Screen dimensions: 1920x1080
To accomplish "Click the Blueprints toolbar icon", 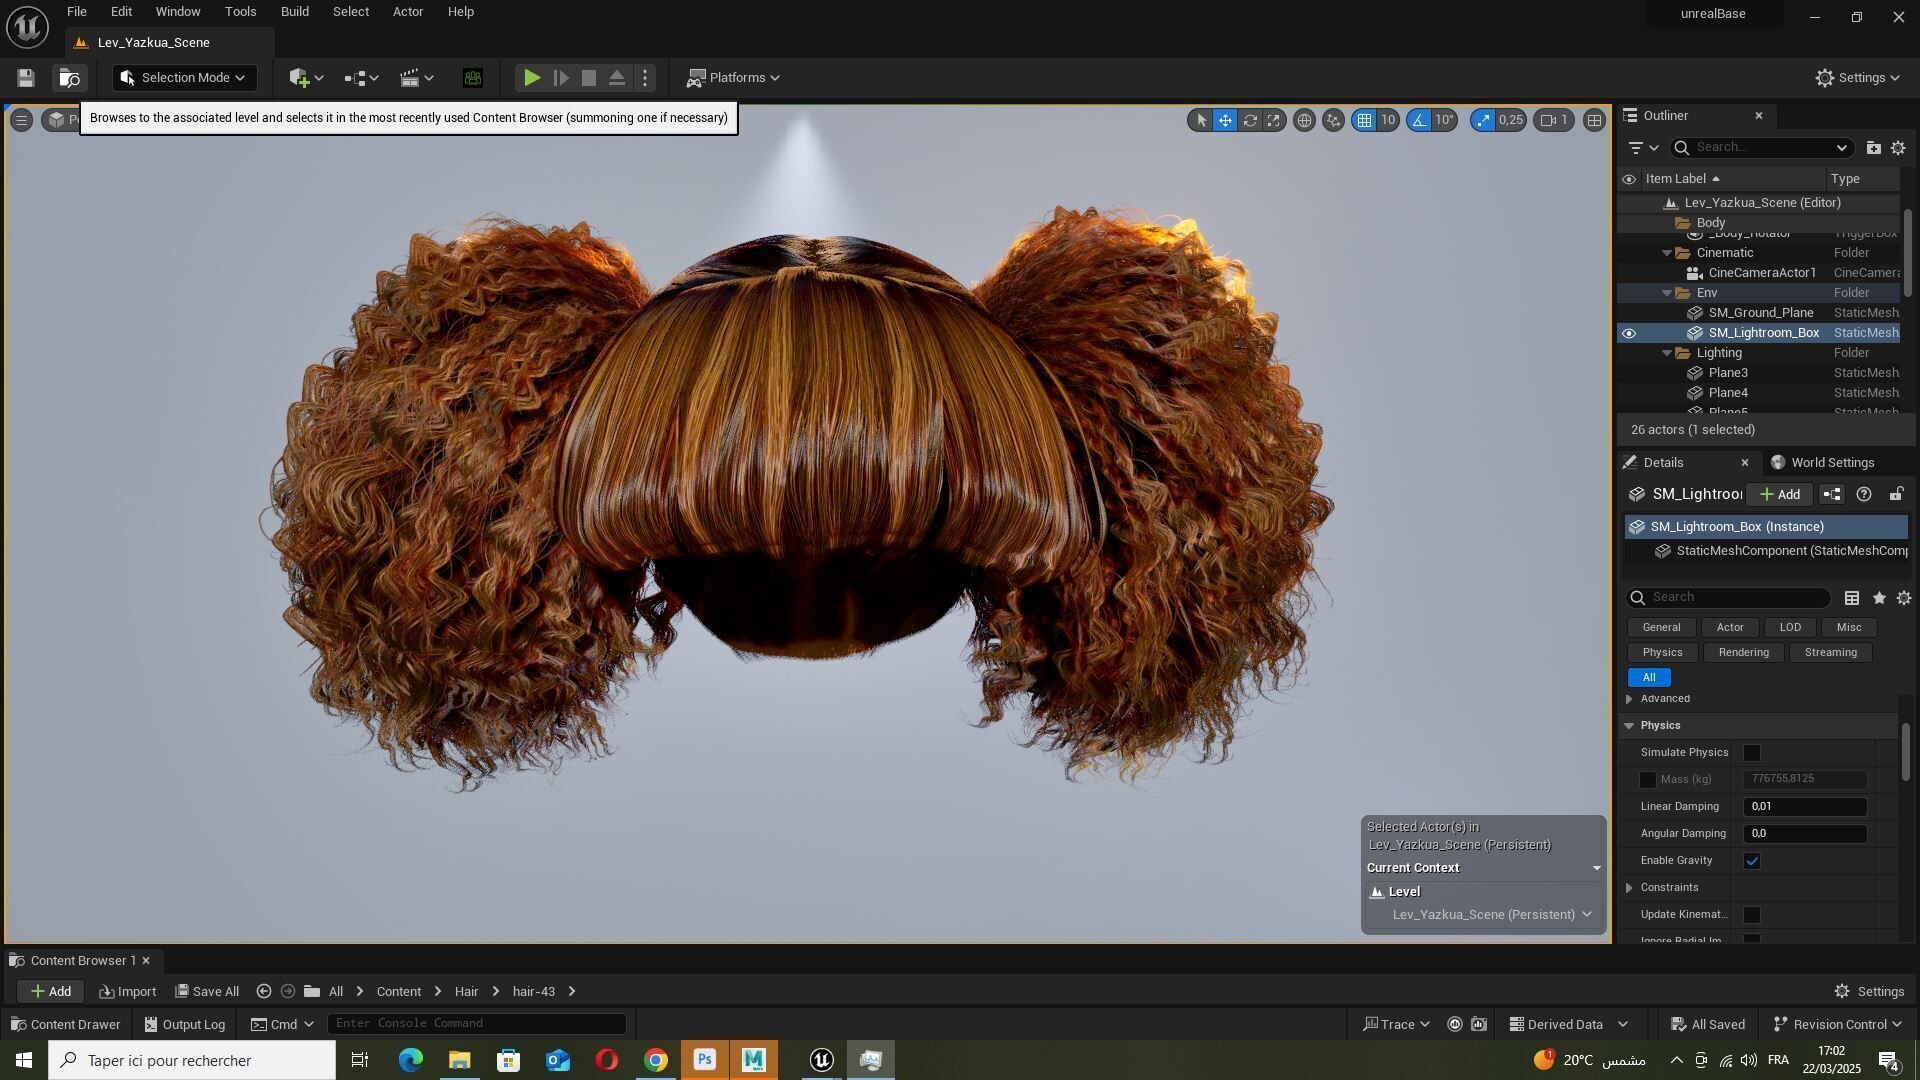I will (361, 78).
